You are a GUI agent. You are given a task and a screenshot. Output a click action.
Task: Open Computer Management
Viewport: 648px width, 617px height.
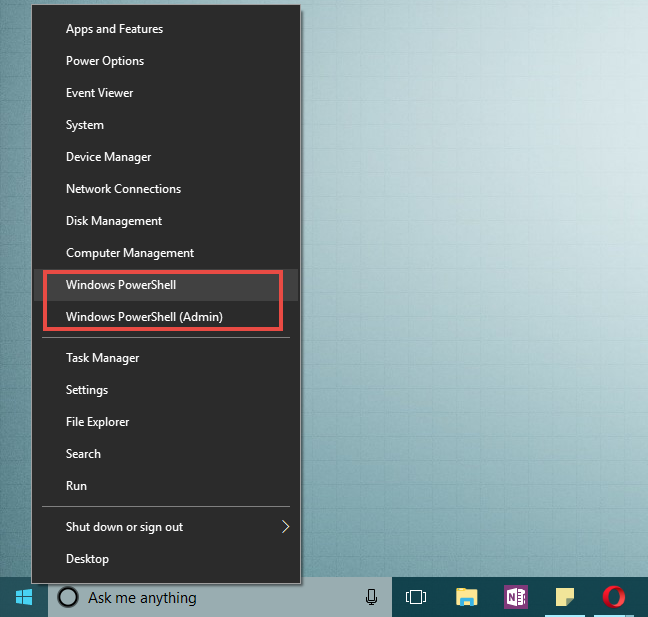(x=166, y=253)
